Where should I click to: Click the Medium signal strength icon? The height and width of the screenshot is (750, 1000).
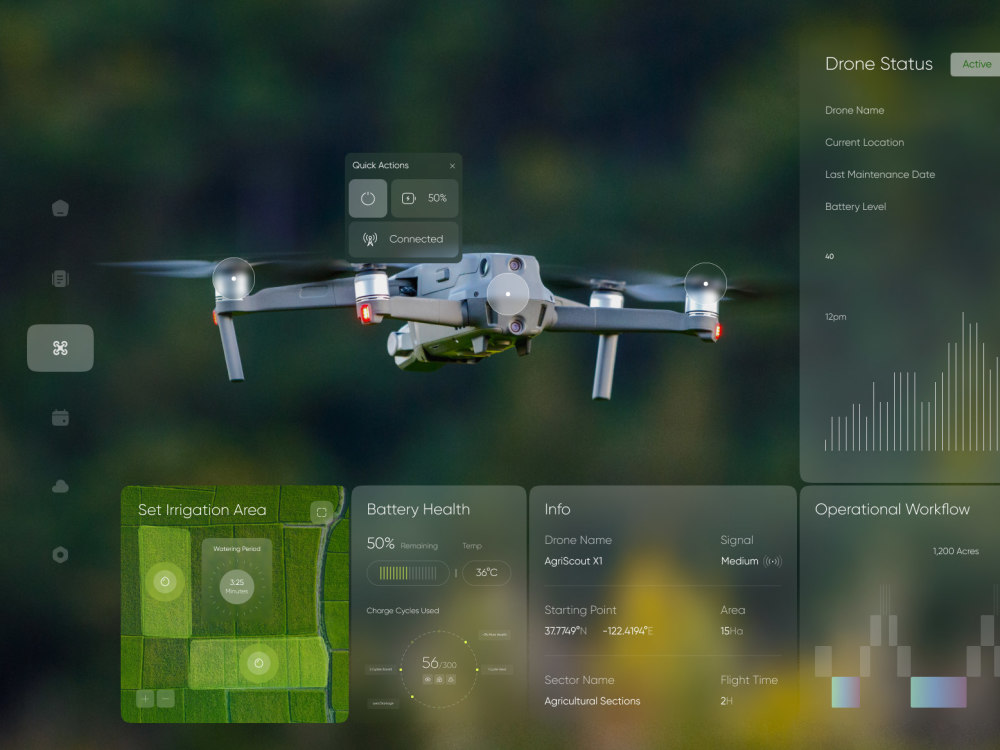(772, 562)
